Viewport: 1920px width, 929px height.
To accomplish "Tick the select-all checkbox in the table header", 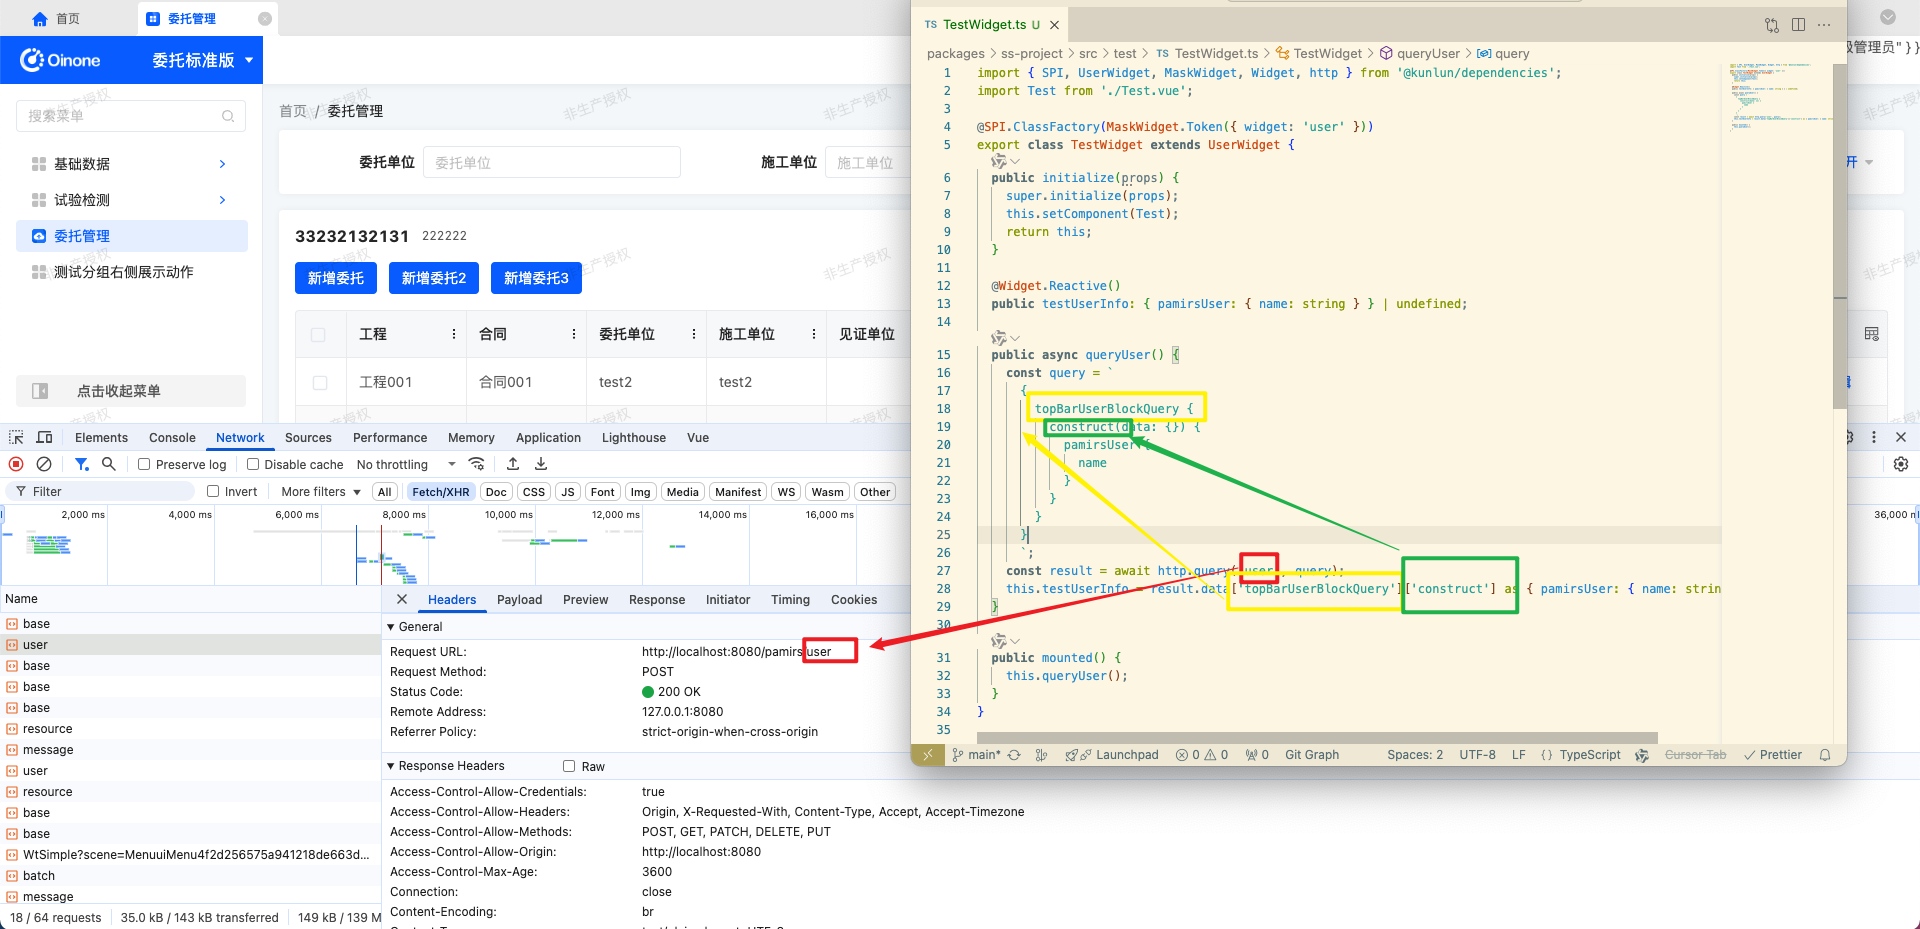I will click(318, 335).
